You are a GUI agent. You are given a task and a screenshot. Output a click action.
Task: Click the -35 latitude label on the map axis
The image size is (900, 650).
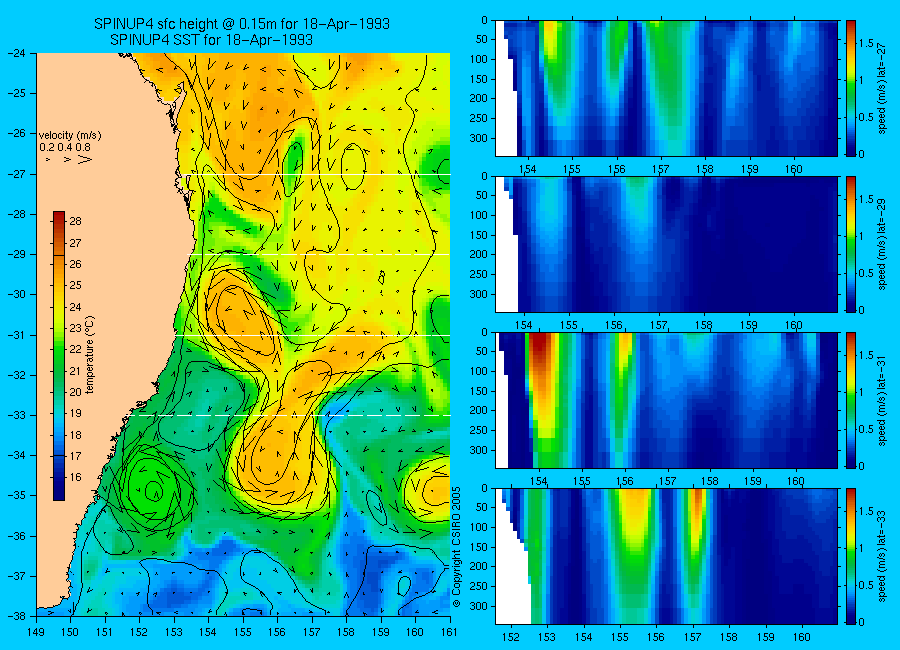point(16,495)
